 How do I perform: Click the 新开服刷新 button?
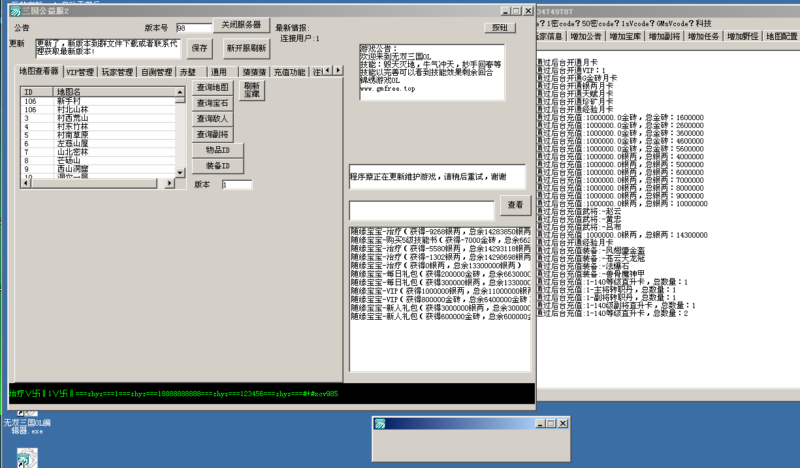coord(246,47)
